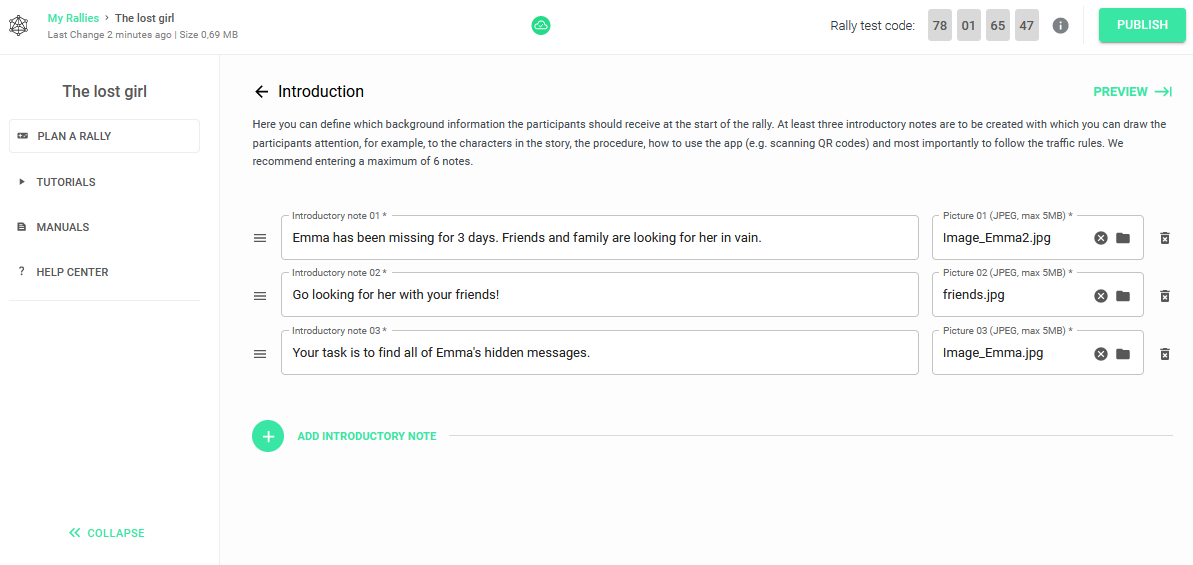Click the double chevron collapse icon
The image size is (1193, 565).
click(x=75, y=533)
